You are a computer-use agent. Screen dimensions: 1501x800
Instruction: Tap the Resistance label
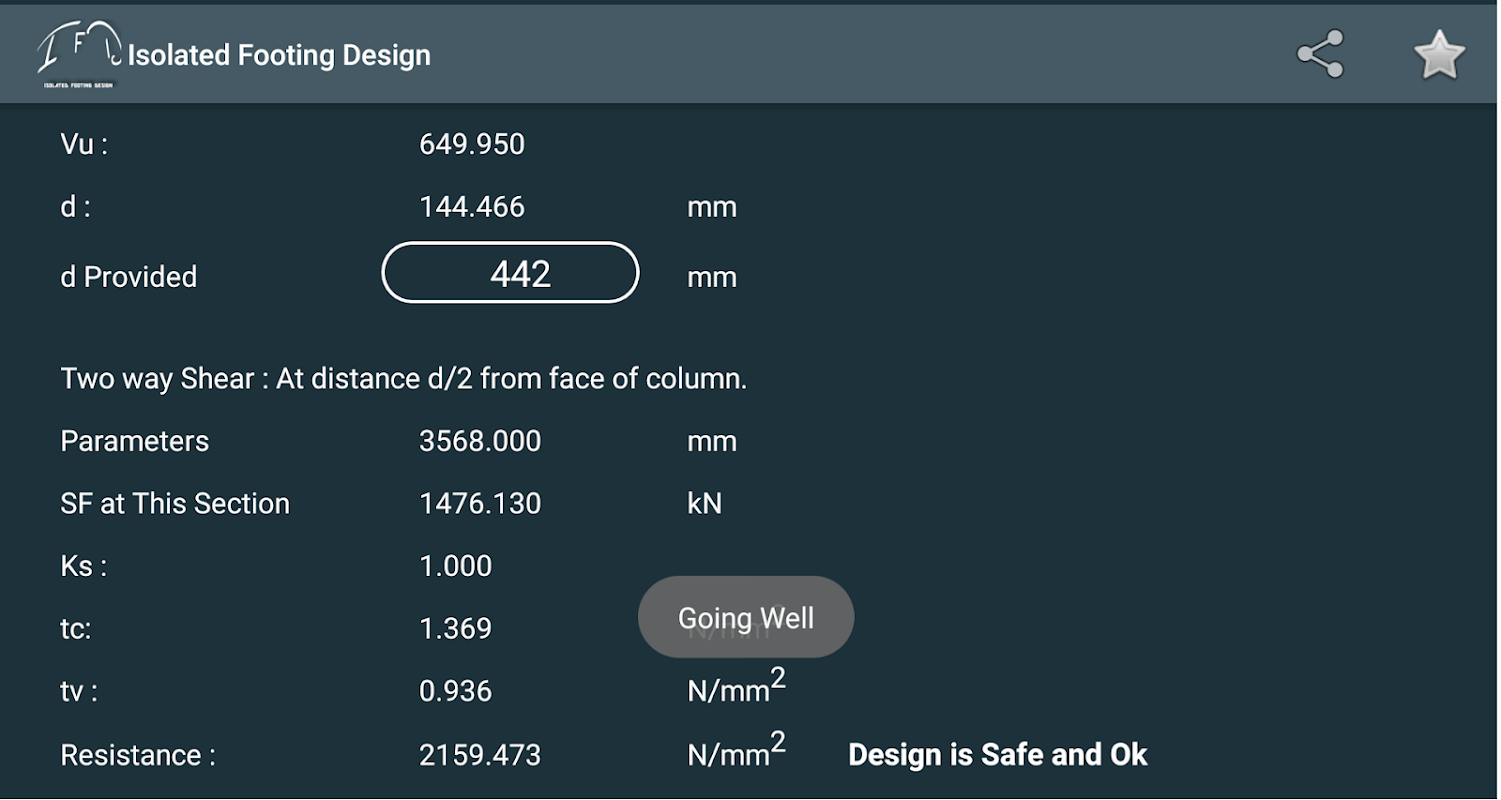(x=138, y=755)
